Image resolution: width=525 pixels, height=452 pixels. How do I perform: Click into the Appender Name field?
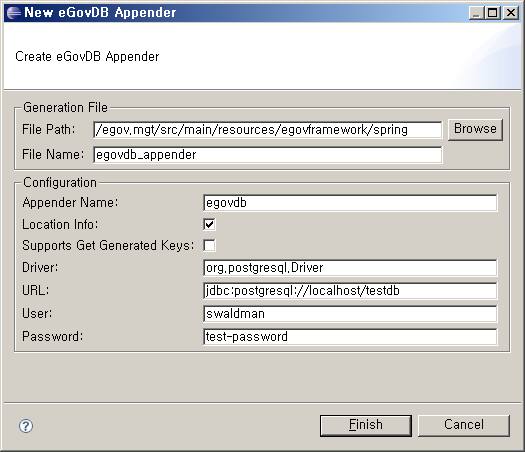(350, 203)
